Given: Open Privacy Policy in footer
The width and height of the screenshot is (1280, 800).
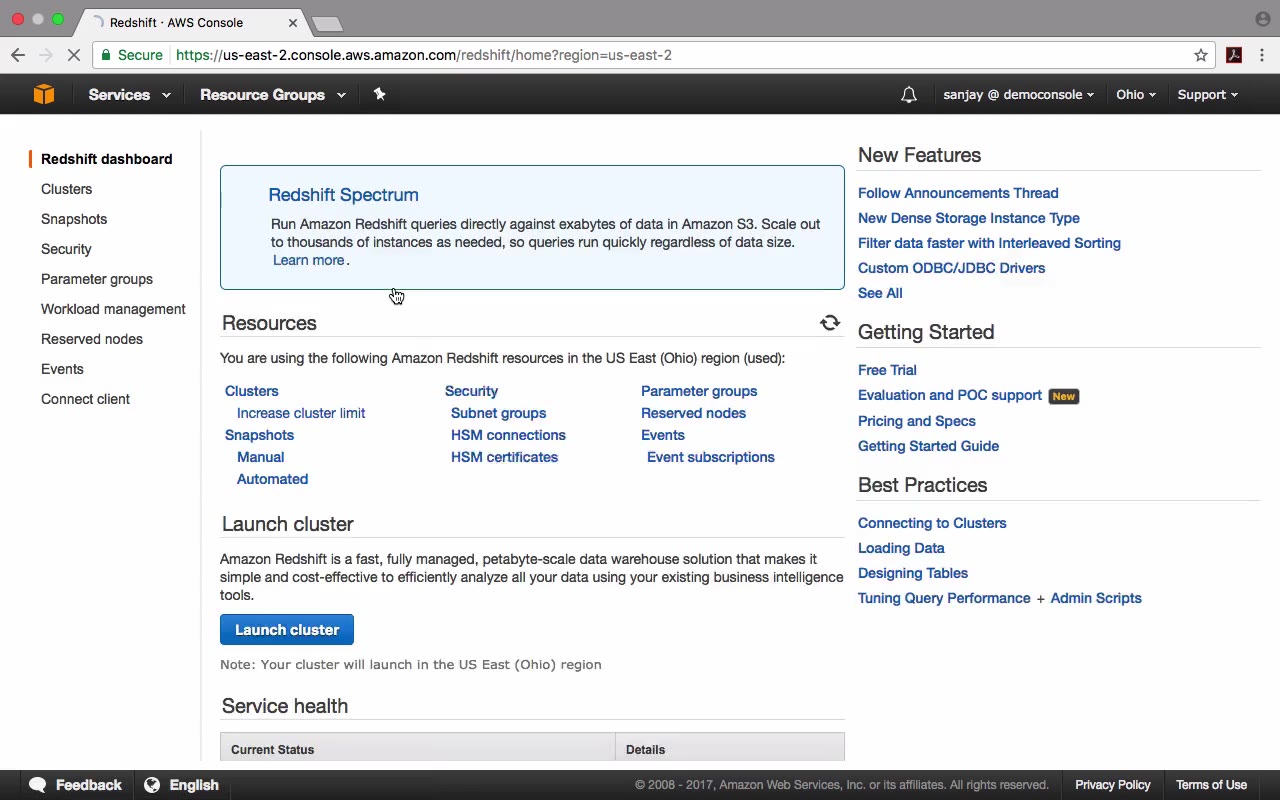Looking at the screenshot, I should point(1113,785).
